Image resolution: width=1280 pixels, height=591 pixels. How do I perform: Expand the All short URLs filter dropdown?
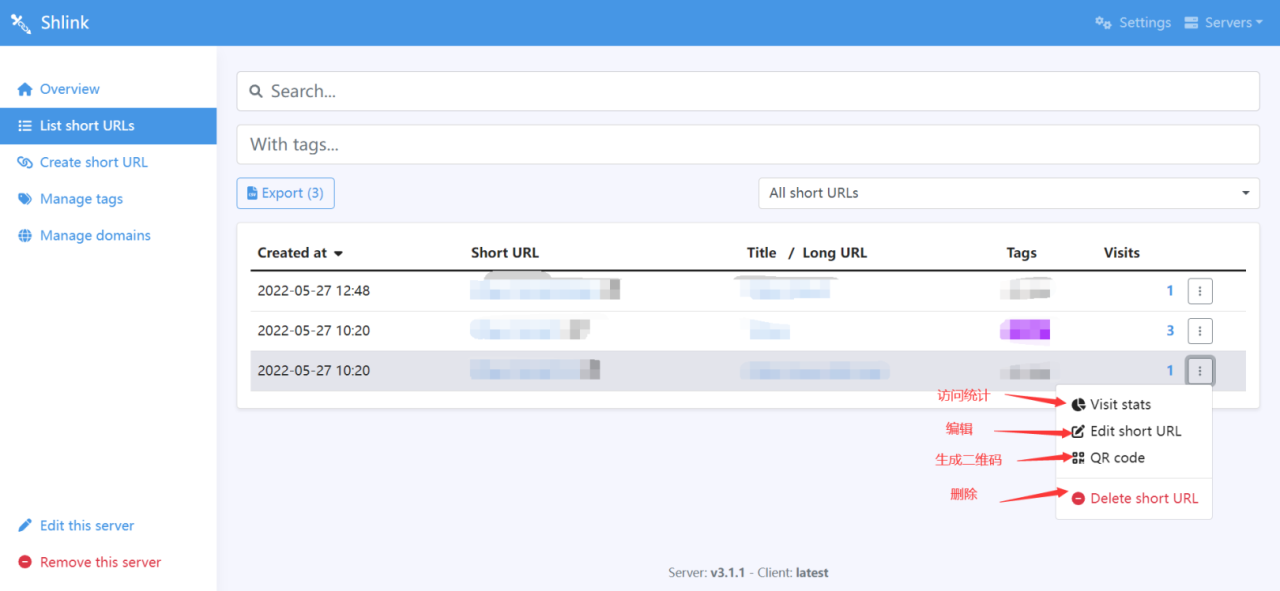coord(1008,193)
